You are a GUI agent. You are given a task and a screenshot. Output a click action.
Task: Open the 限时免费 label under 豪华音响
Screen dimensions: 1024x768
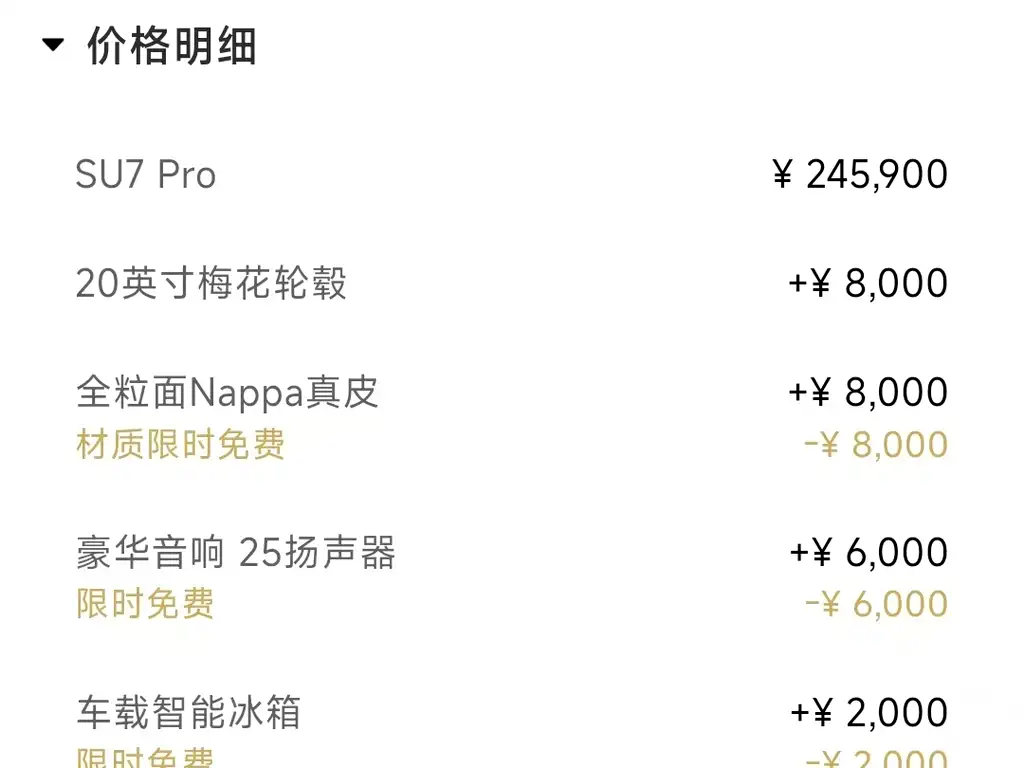pos(145,603)
